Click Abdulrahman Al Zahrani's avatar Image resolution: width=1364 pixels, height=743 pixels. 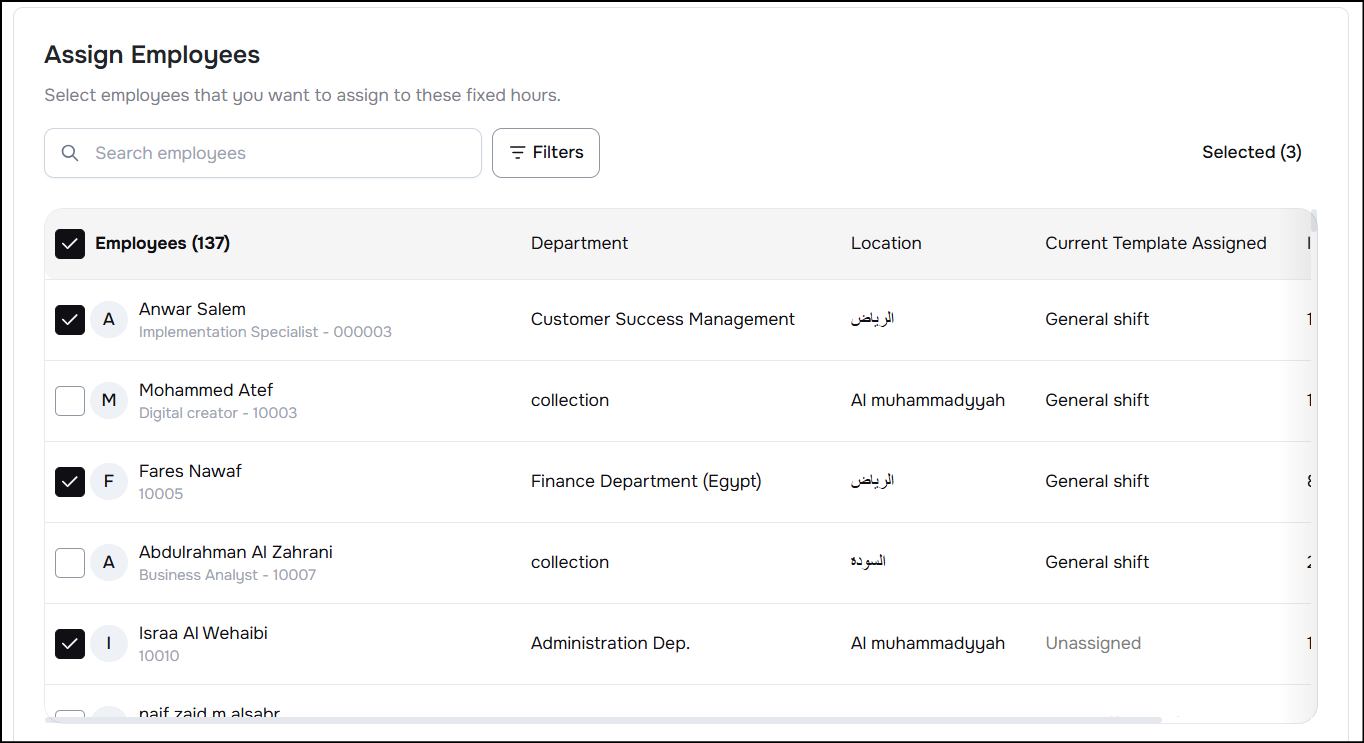(109, 563)
